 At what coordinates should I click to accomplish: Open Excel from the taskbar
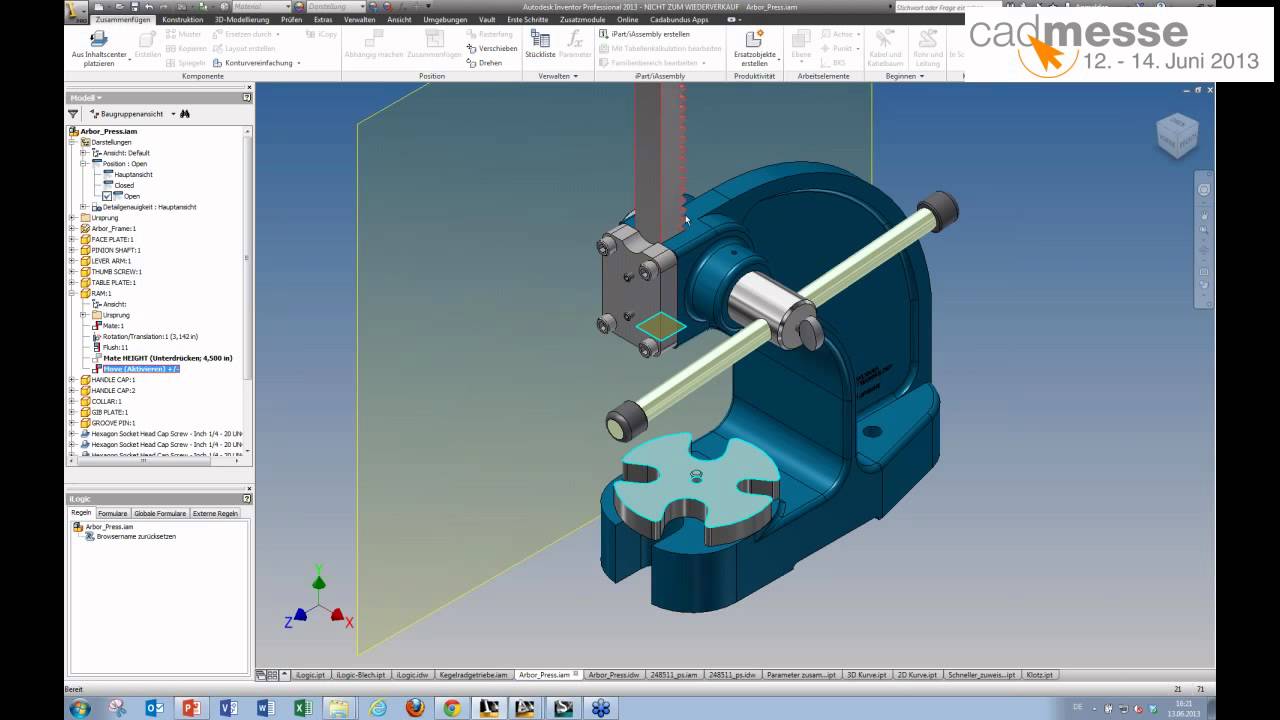click(302, 708)
